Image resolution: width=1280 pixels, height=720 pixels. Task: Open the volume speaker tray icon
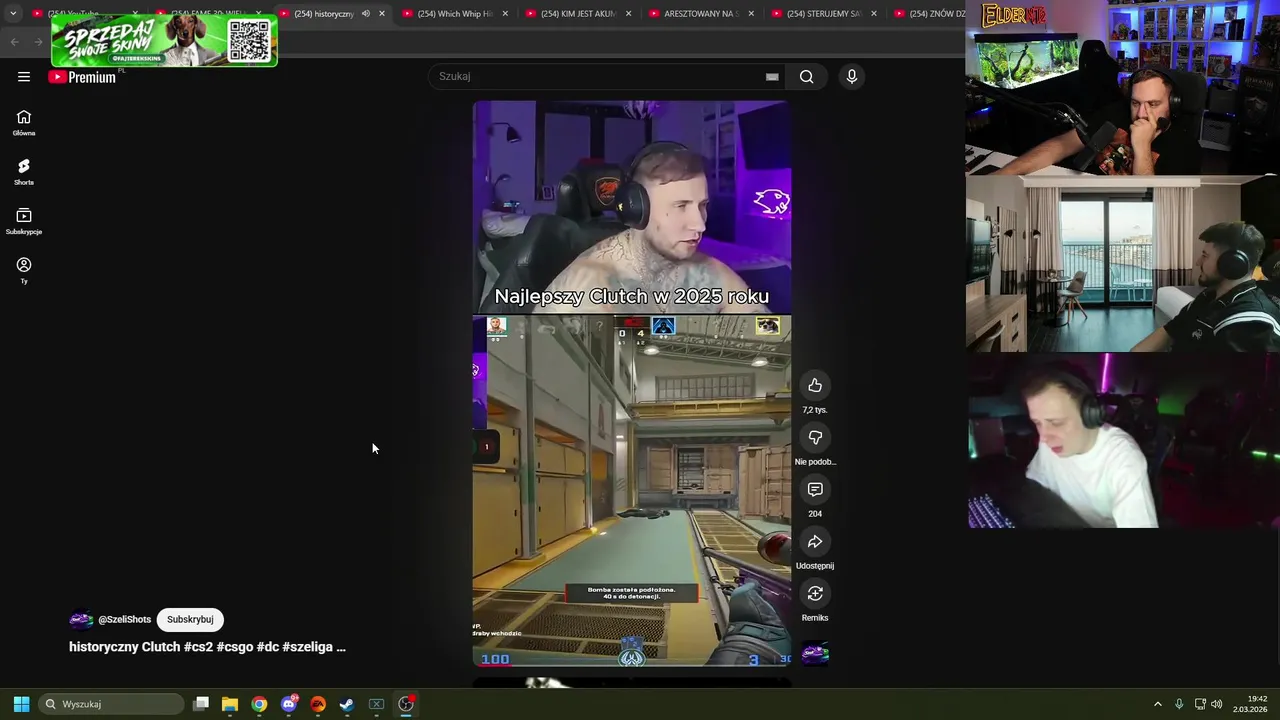(x=1217, y=704)
